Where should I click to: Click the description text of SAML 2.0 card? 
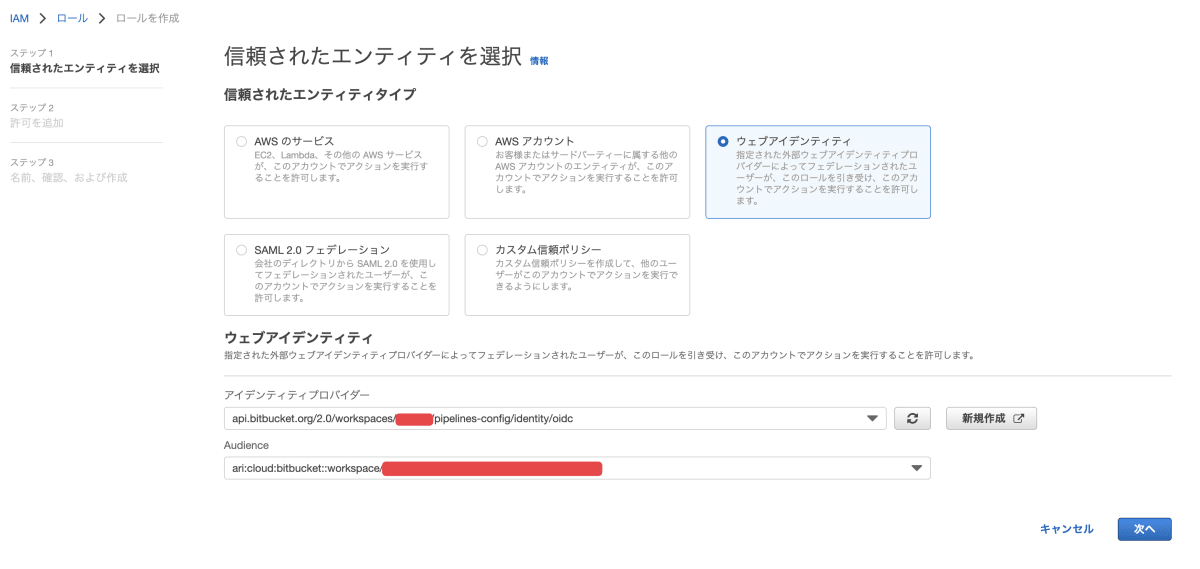(346, 280)
